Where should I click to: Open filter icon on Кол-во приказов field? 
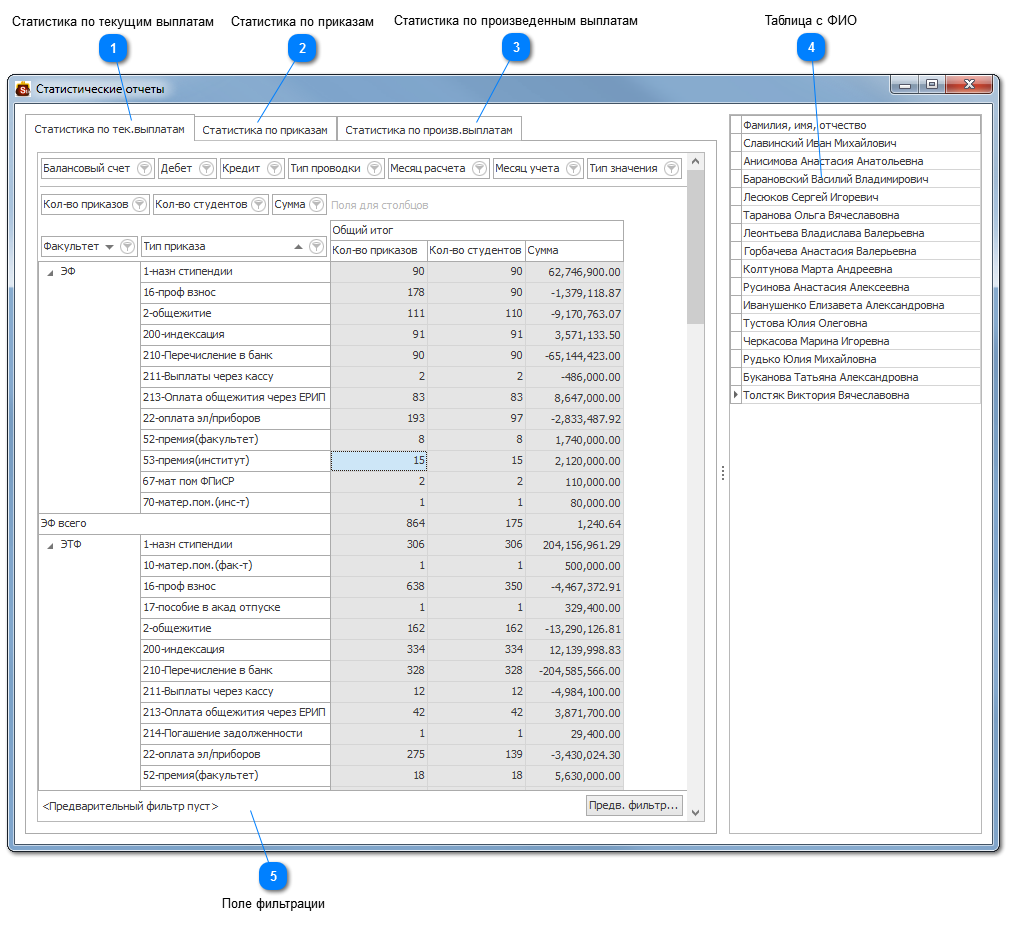[x=140, y=205]
